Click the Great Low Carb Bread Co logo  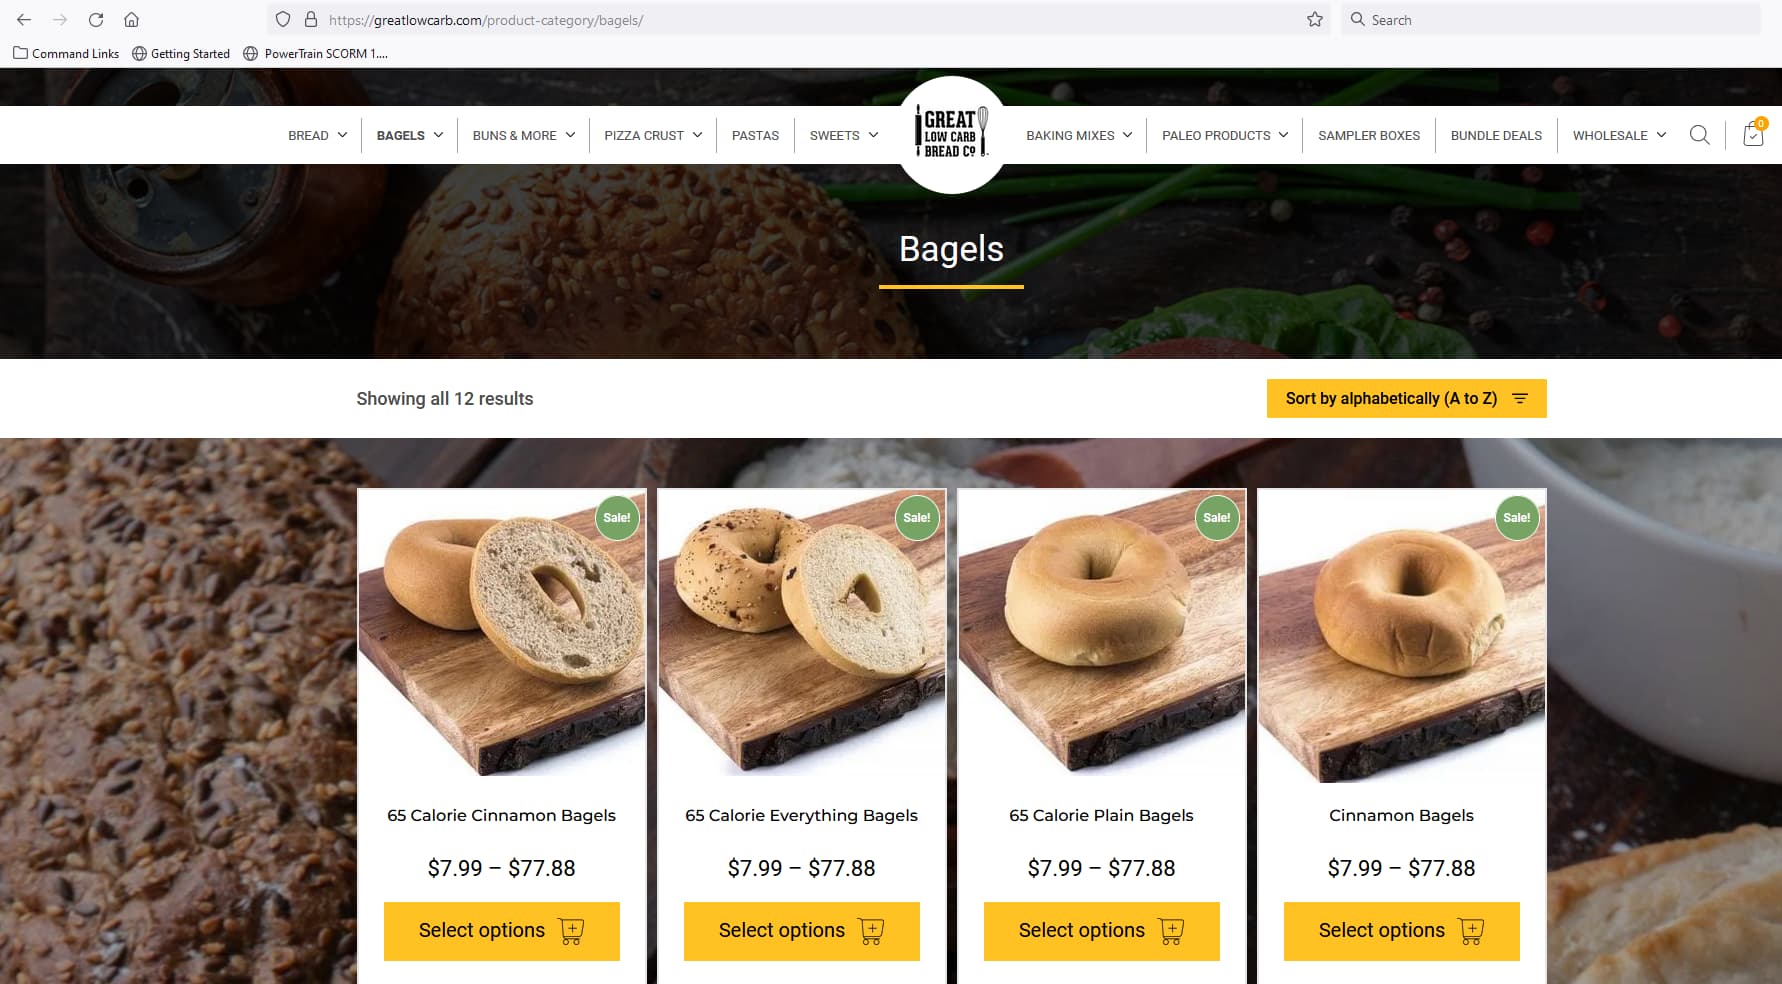952,134
